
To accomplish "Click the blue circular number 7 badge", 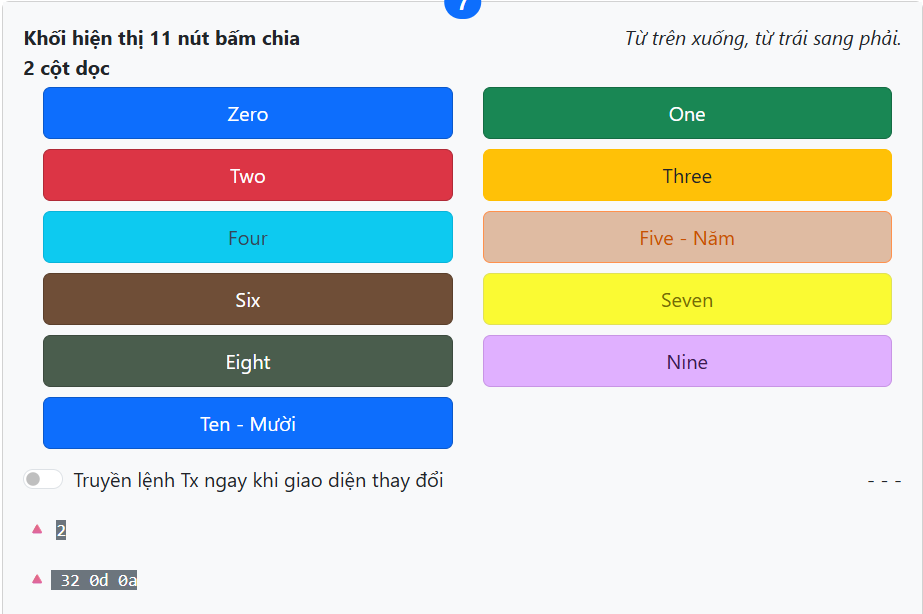I will tap(462, 6).
